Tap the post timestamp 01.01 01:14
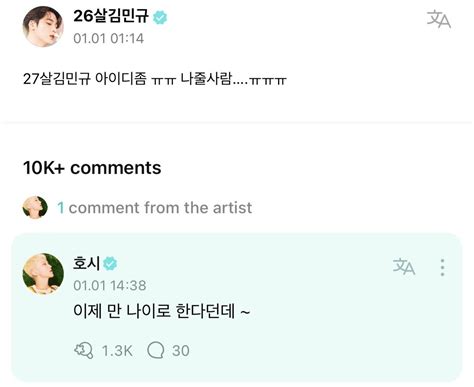Screen dimensions: 474x387 (109, 38)
